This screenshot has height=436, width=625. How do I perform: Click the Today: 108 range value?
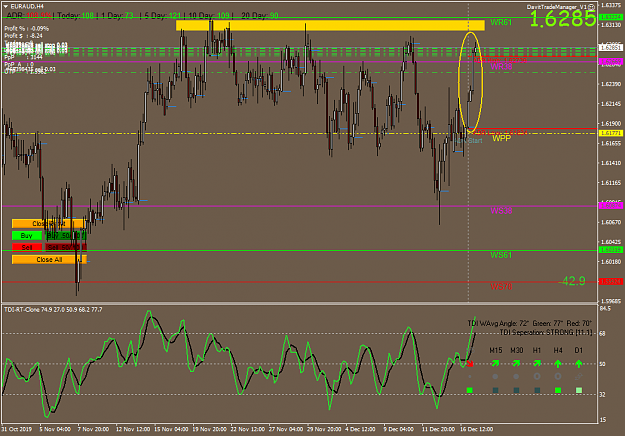tap(76, 16)
